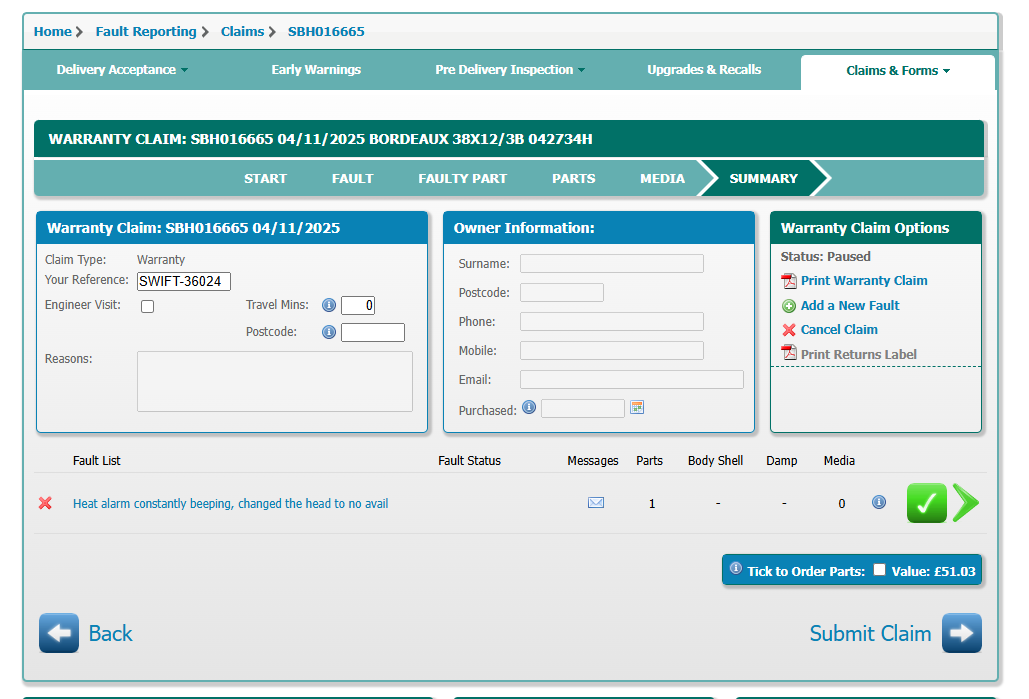The image size is (1029, 699).
Task: Click the Submit Claim text
Action: point(870,633)
